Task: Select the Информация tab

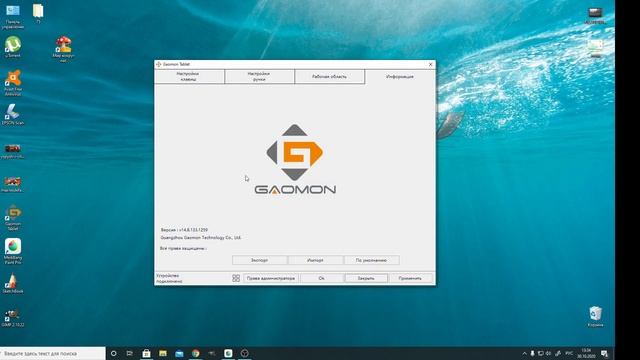Action: pos(400,76)
